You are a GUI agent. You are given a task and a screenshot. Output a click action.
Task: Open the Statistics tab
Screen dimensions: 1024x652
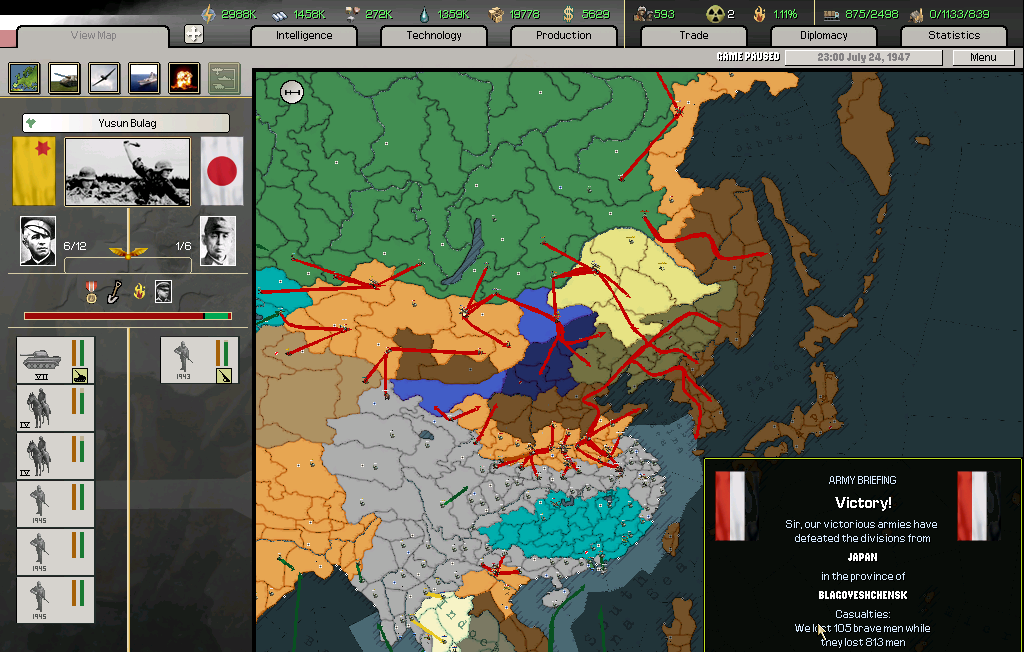[954, 35]
